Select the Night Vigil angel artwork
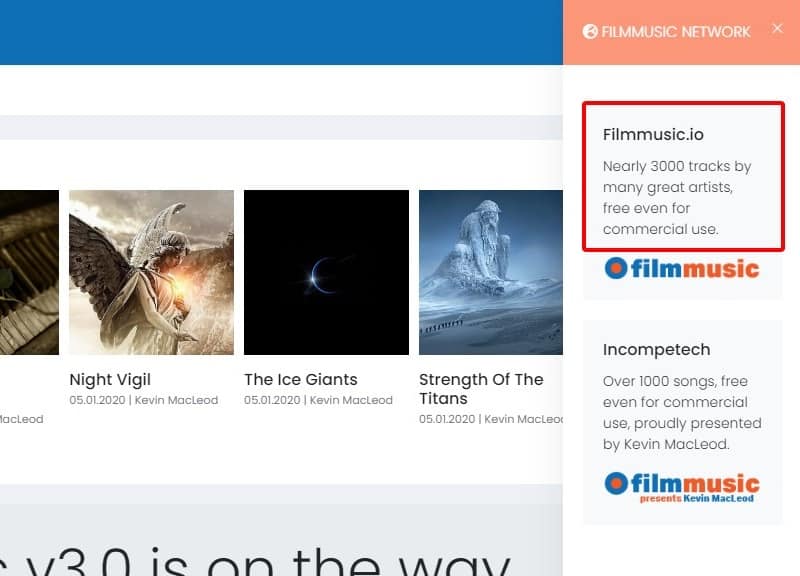Image resolution: width=800 pixels, height=576 pixels. (x=151, y=272)
